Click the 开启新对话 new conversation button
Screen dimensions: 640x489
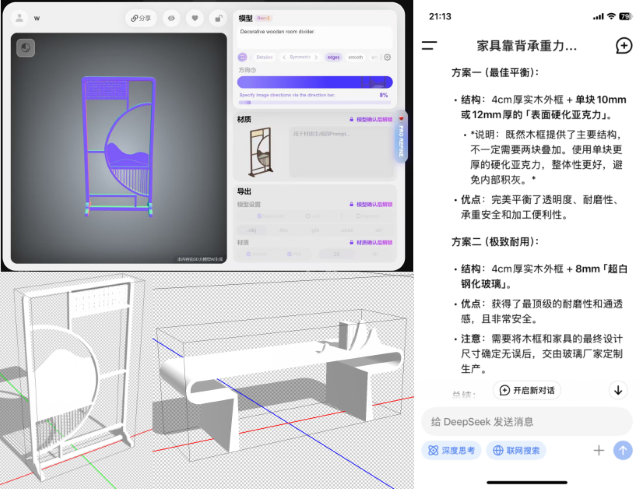(x=528, y=389)
